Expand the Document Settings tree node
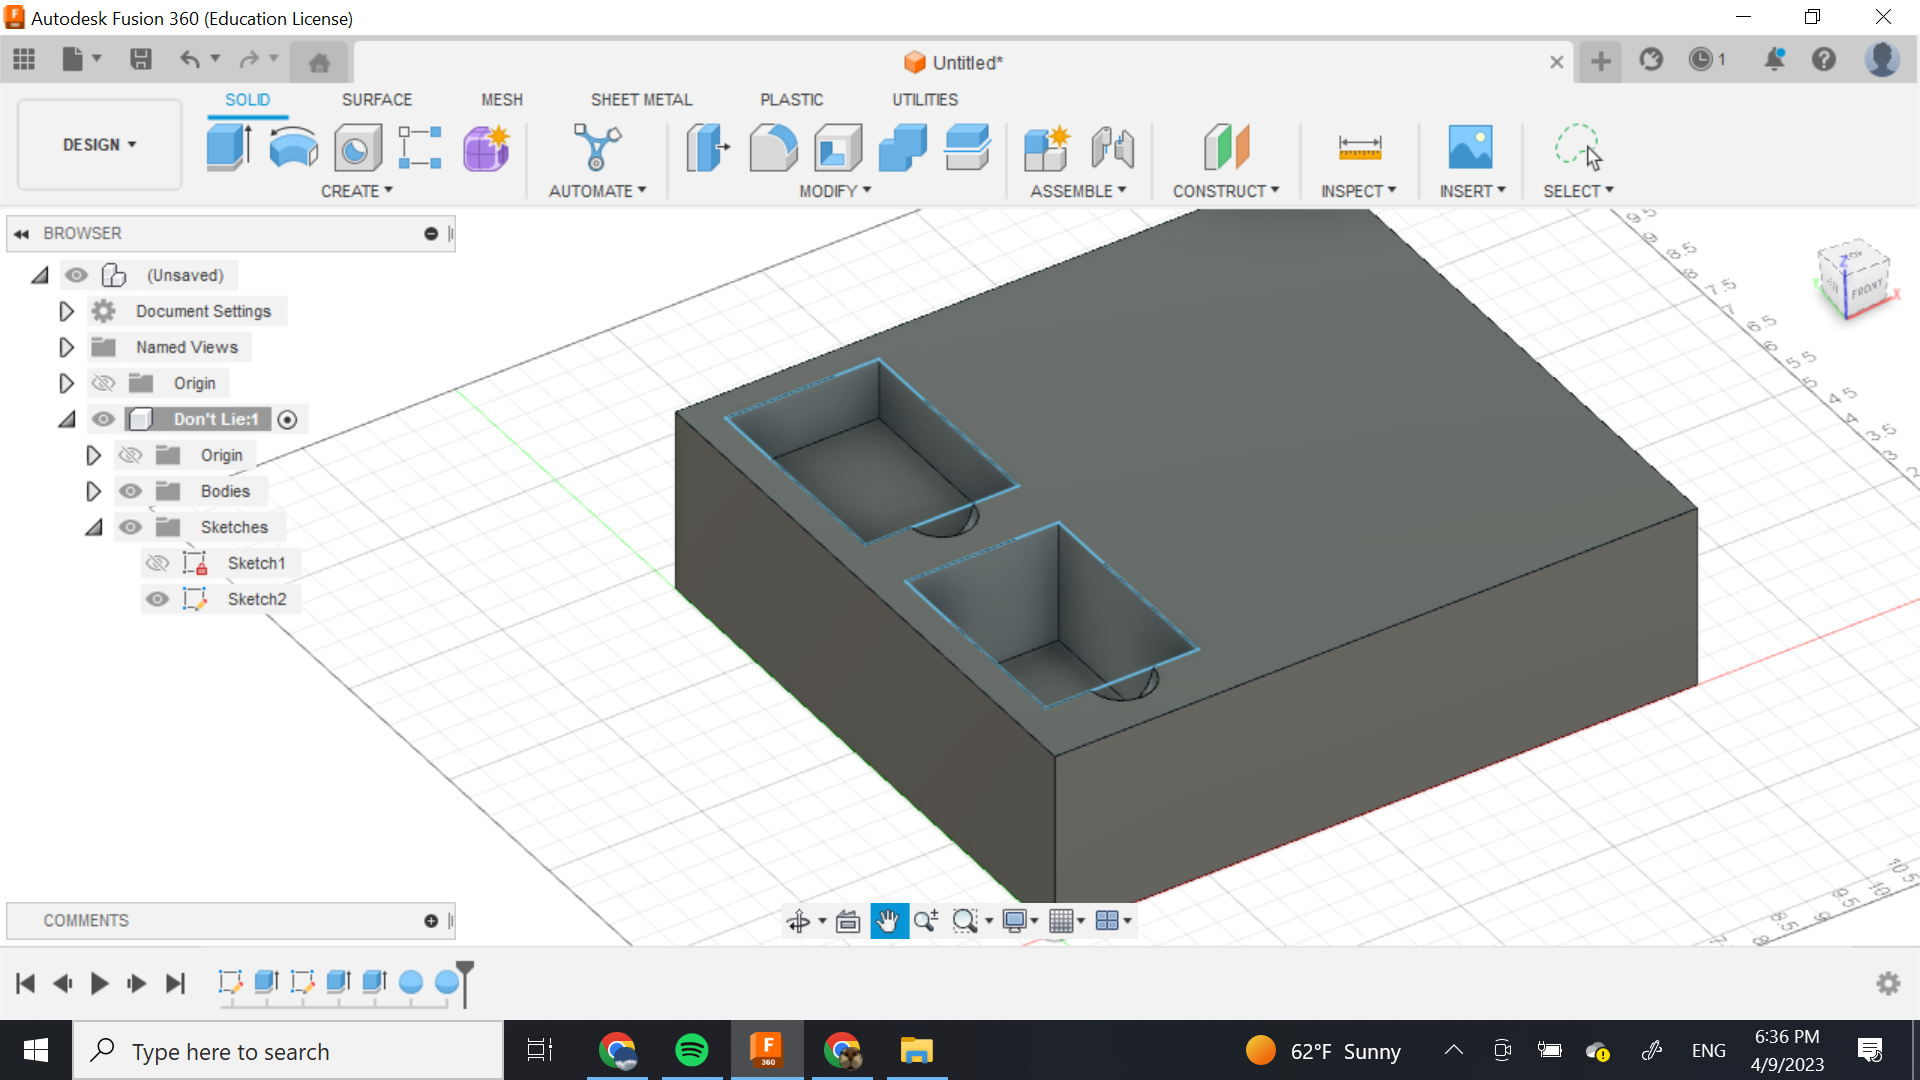 (x=66, y=311)
